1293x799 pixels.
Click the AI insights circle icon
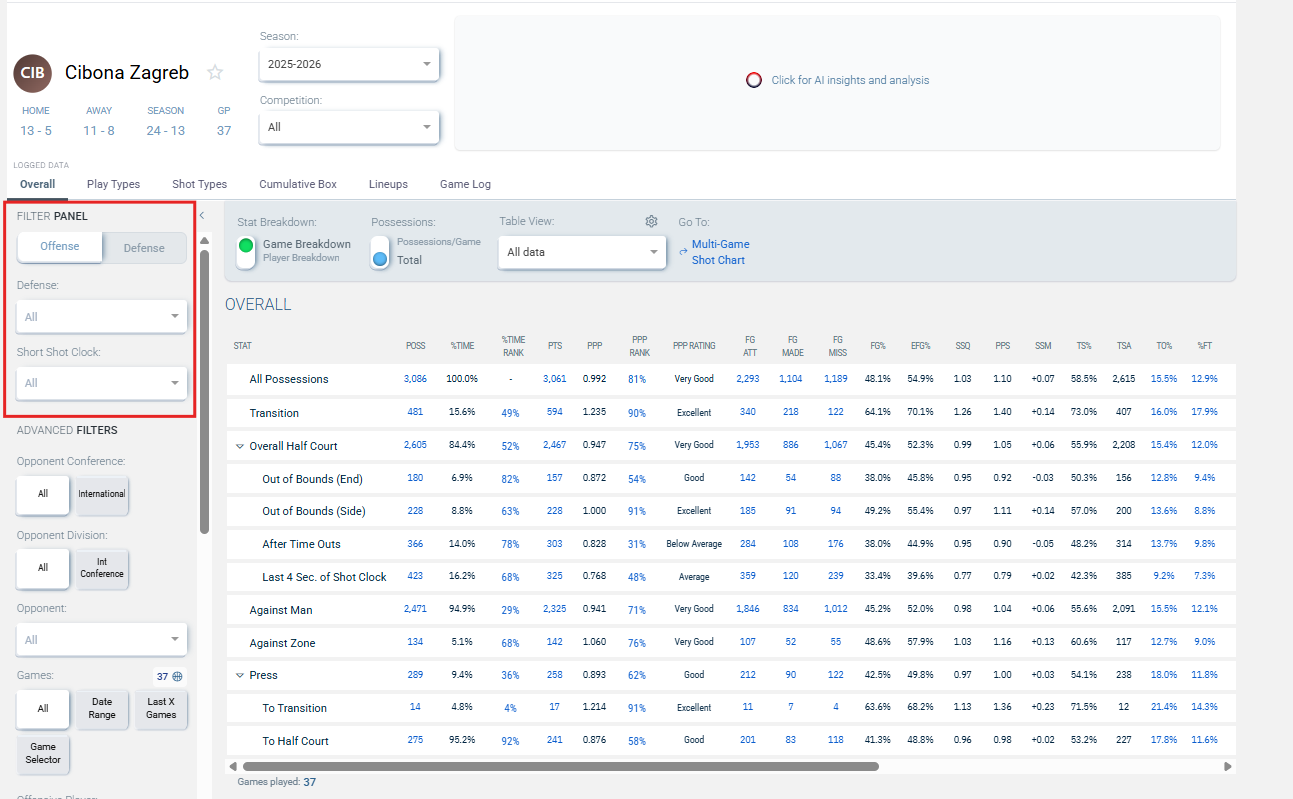tap(755, 80)
